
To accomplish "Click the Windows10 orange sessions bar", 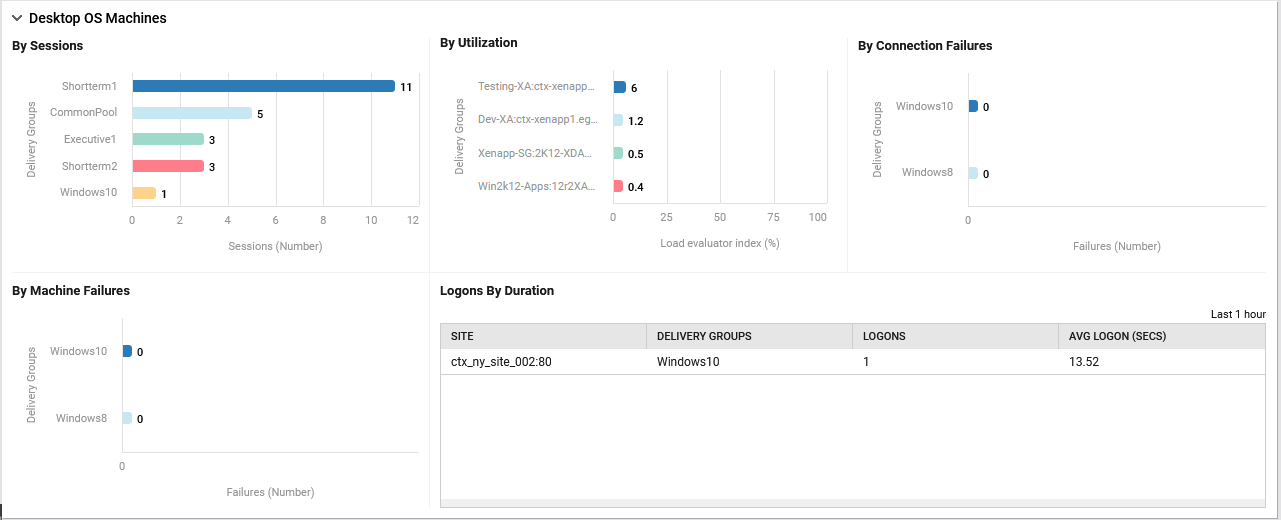I will point(144,193).
